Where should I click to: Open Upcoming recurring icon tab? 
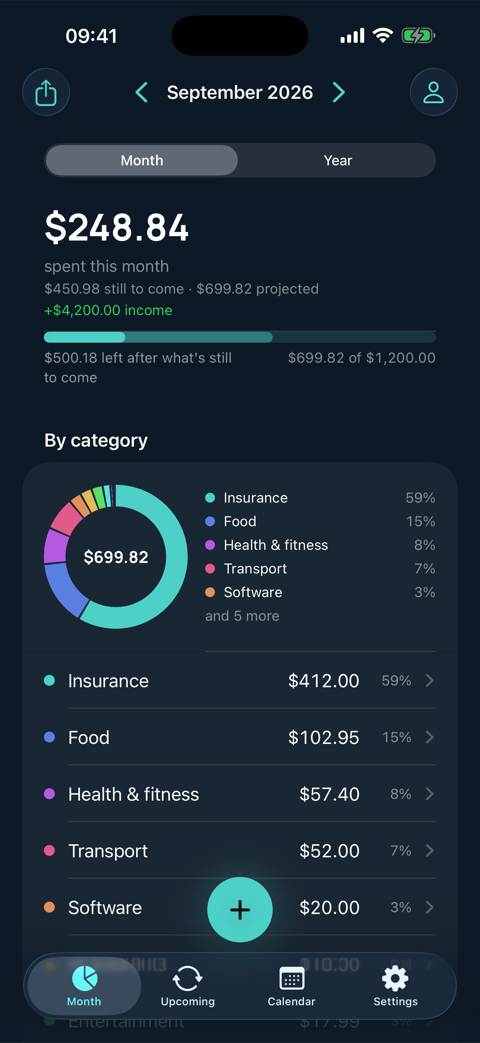(187, 986)
